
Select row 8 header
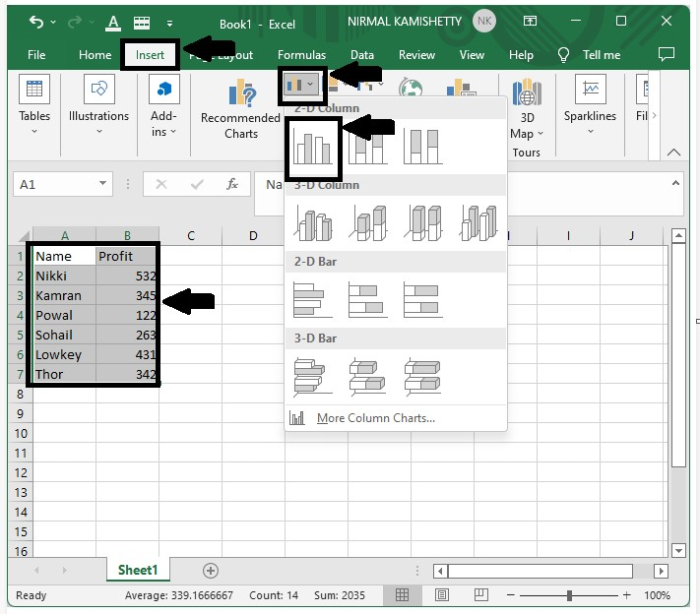[x=20, y=394]
